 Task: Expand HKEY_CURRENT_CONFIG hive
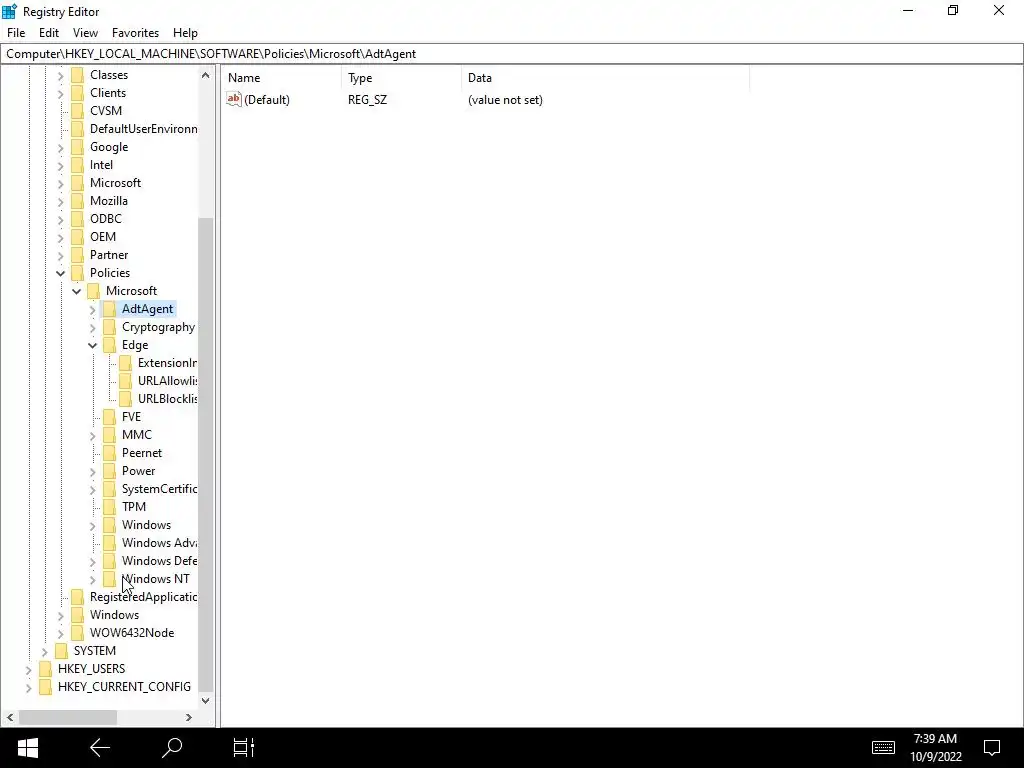(x=28, y=688)
